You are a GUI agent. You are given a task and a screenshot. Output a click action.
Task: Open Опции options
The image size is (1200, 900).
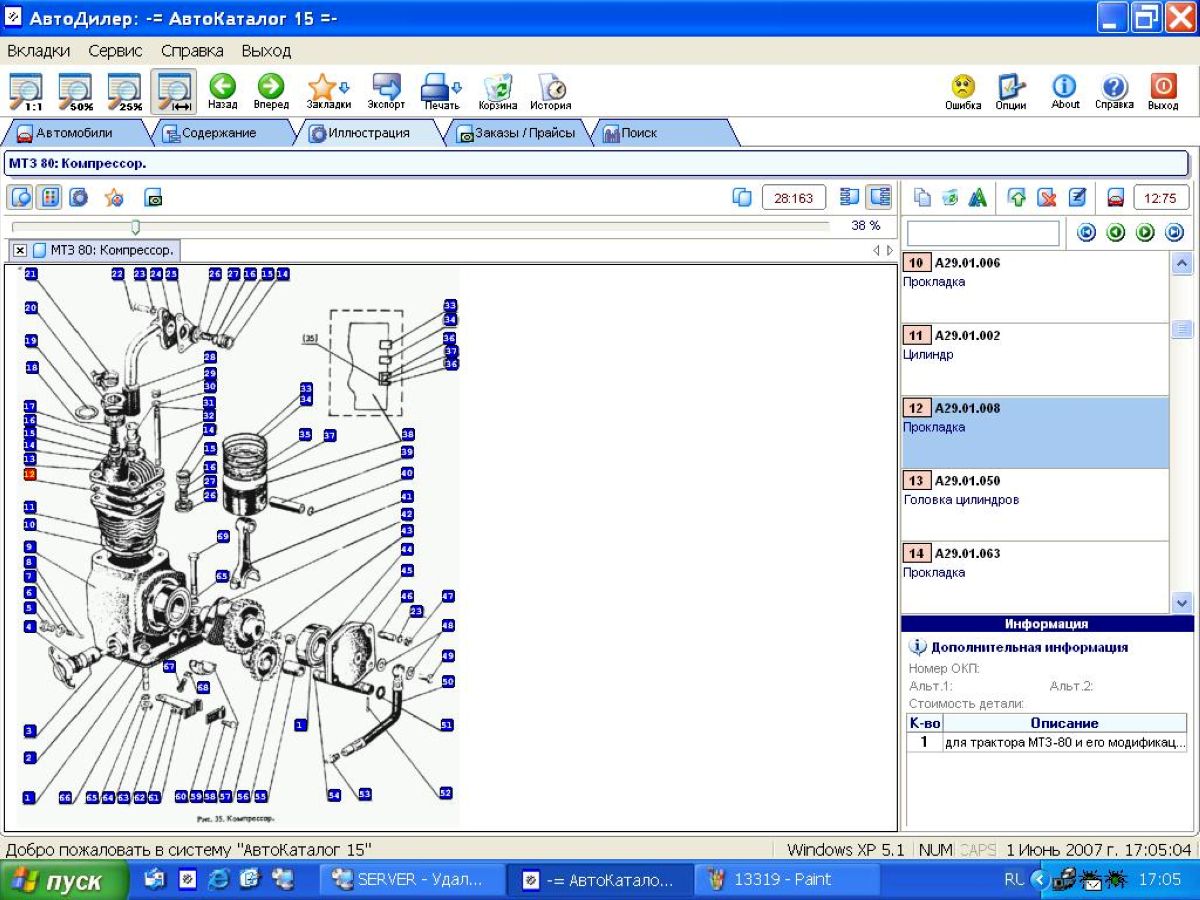(x=1011, y=91)
